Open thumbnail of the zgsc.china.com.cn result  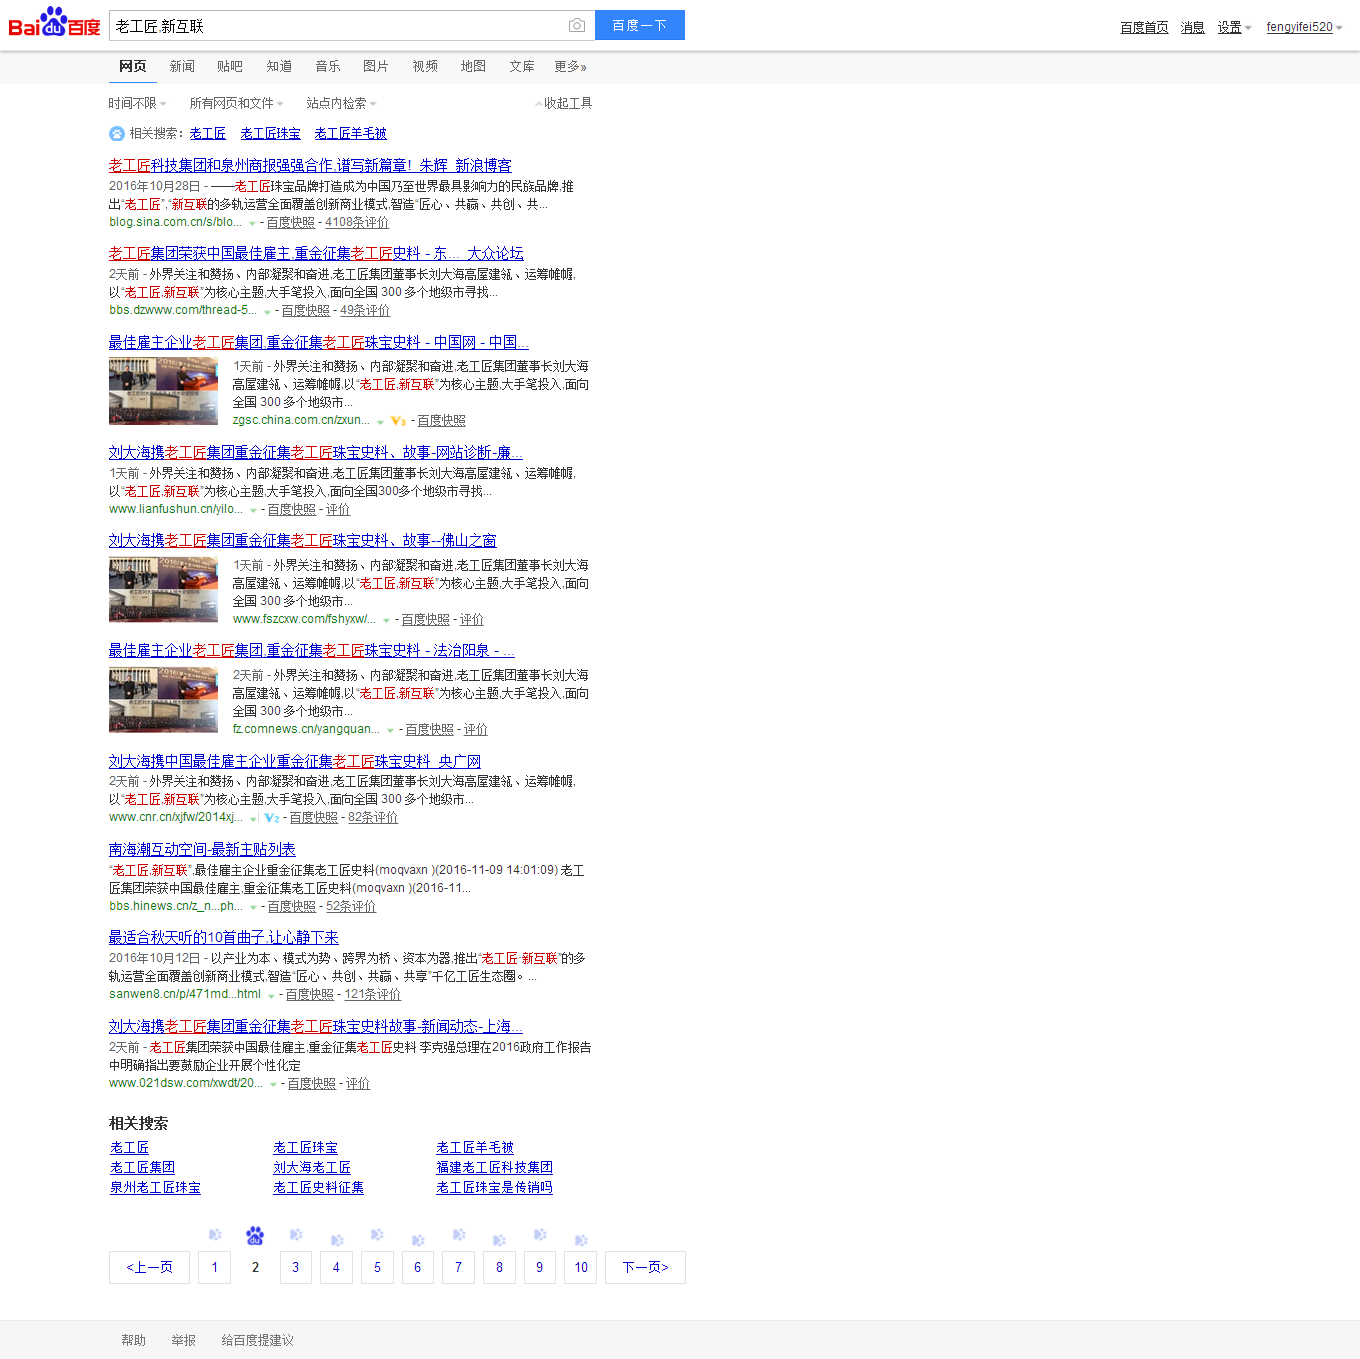(x=163, y=391)
